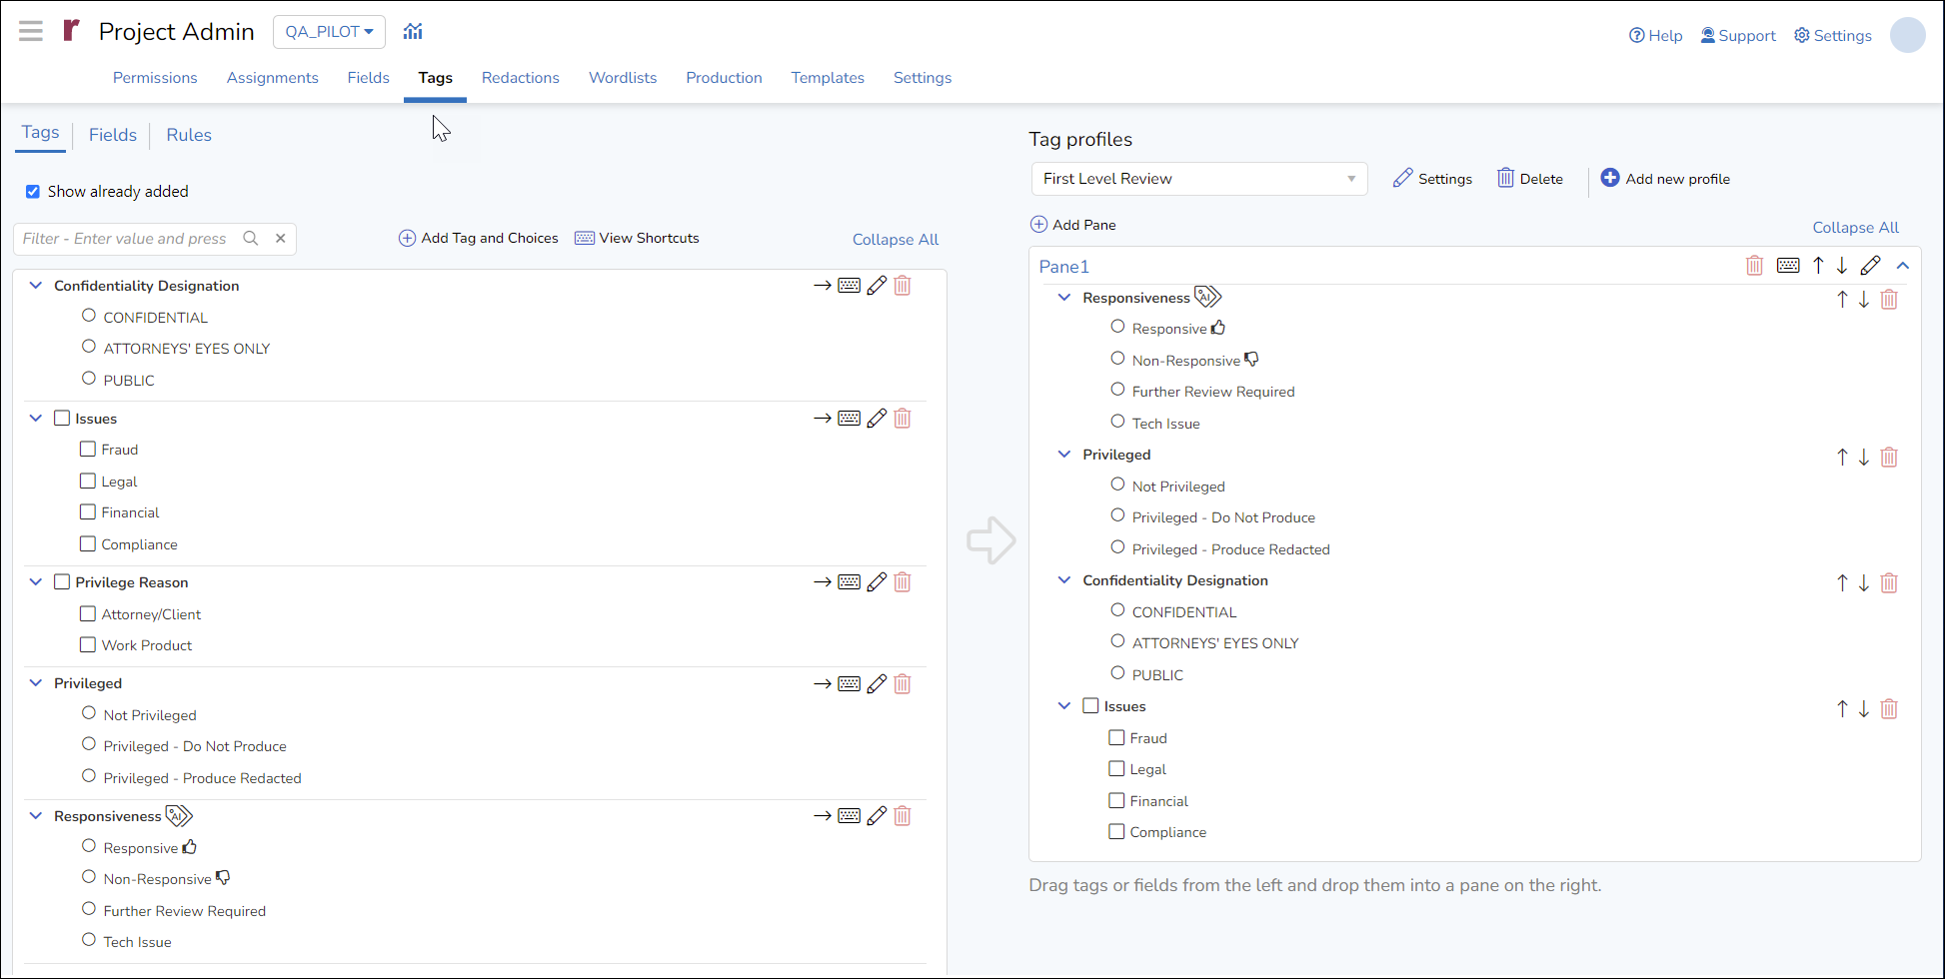Remove Confidentiality Designation from Pane1
Screen dimensions: 1945x979
[x=1889, y=583]
